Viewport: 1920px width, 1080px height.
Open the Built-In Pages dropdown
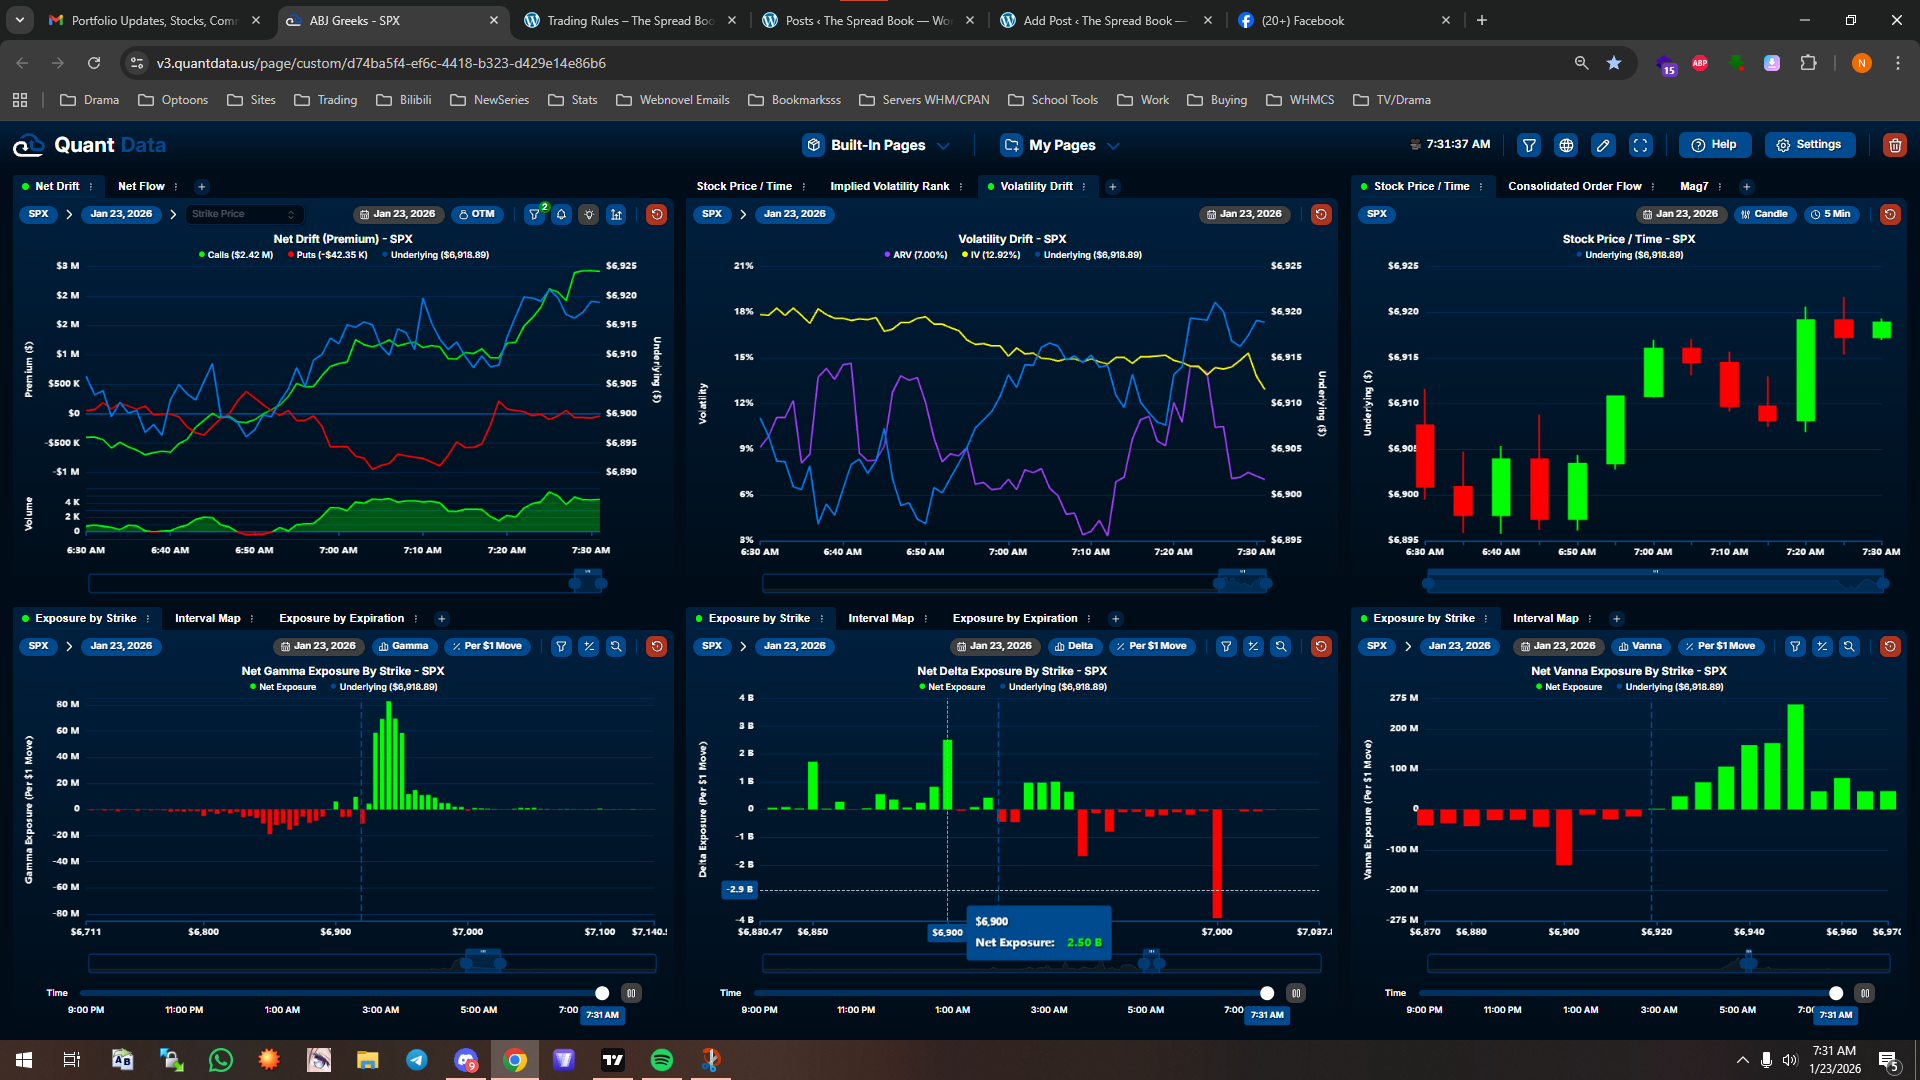(x=877, y=145)
